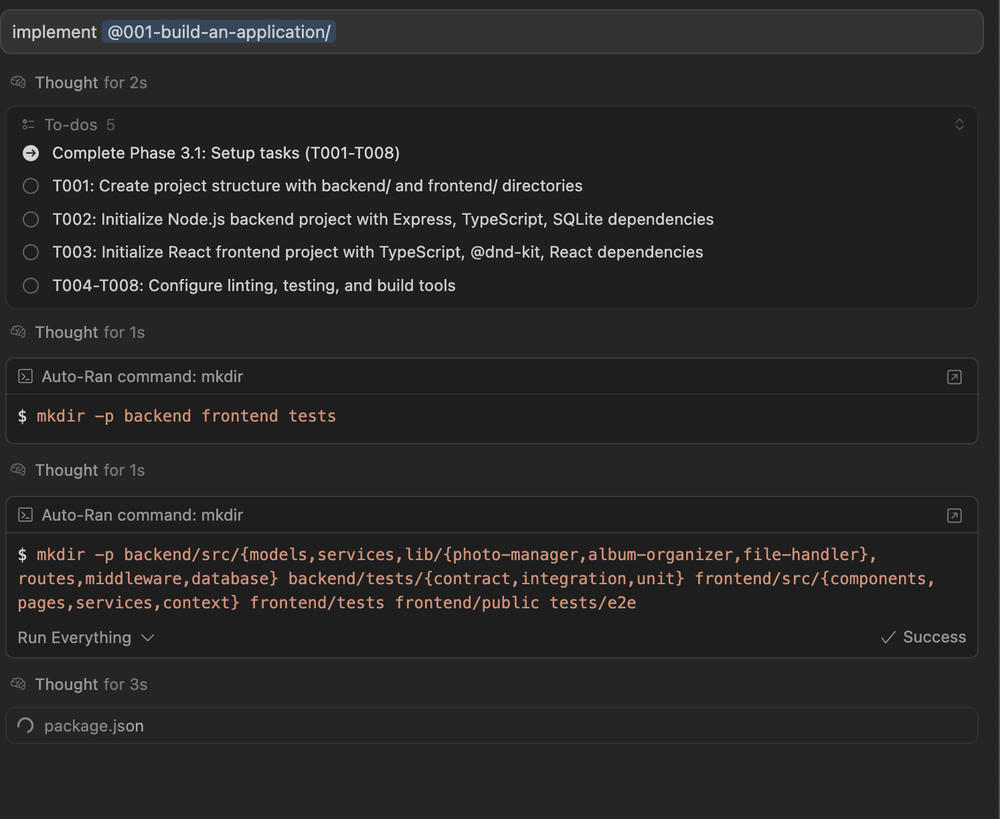
Task: Click the sort chevrons in the To-dos header
Action: (x=959, y=124)
